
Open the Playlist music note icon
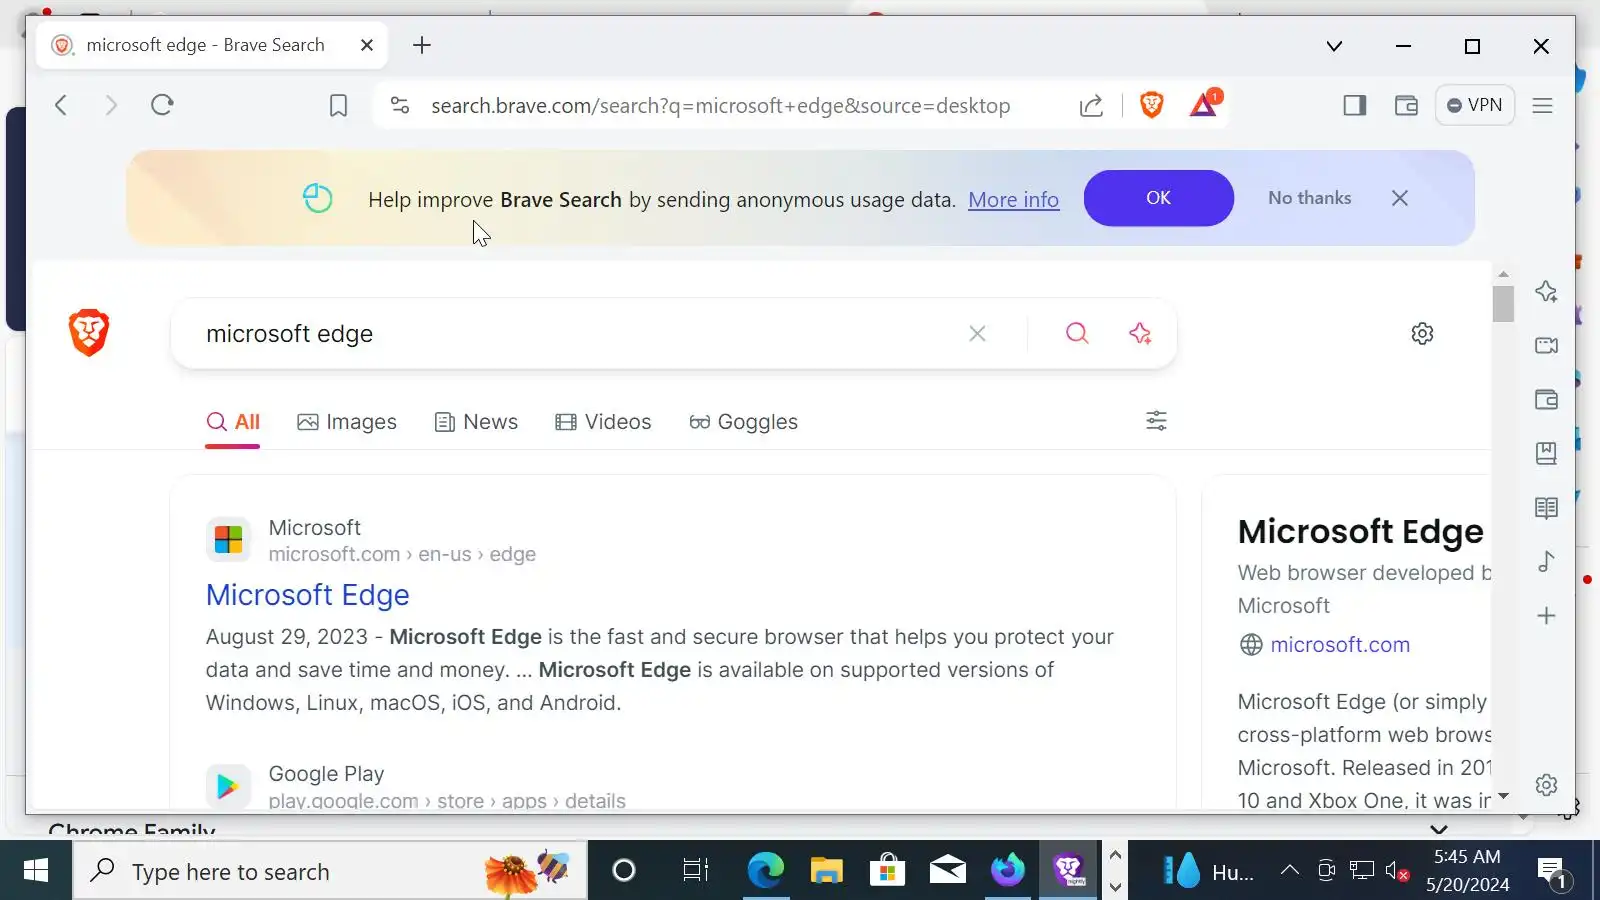point(1546,561)
